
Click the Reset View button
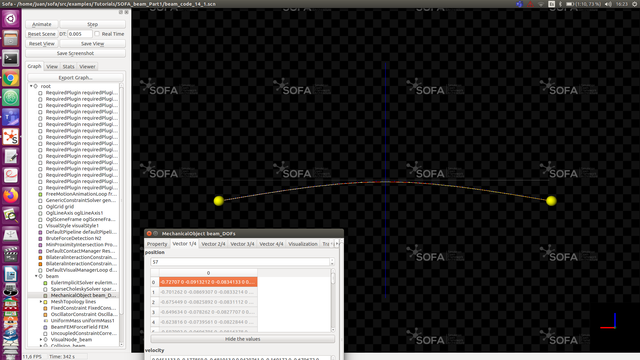[42, 44]
